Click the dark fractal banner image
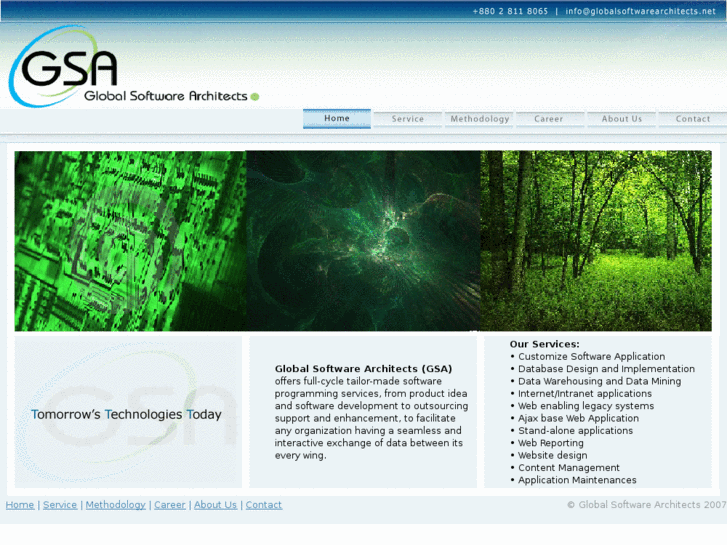This screenshot has width=727, height=545. (363, 241)
